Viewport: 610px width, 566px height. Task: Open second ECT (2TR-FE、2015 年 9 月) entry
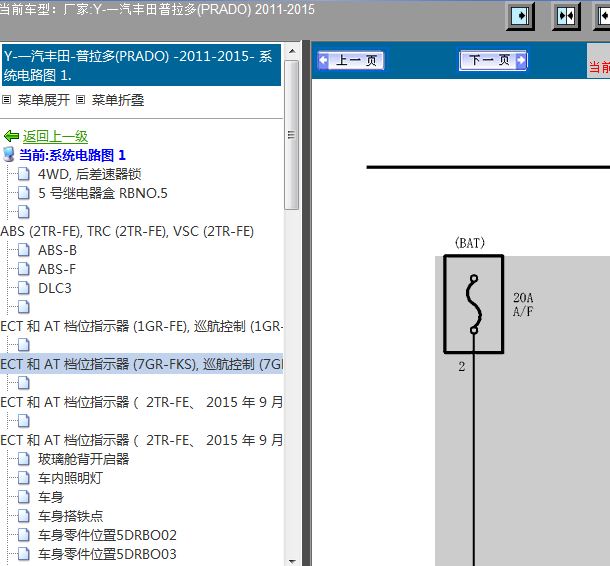pos(142,441)
